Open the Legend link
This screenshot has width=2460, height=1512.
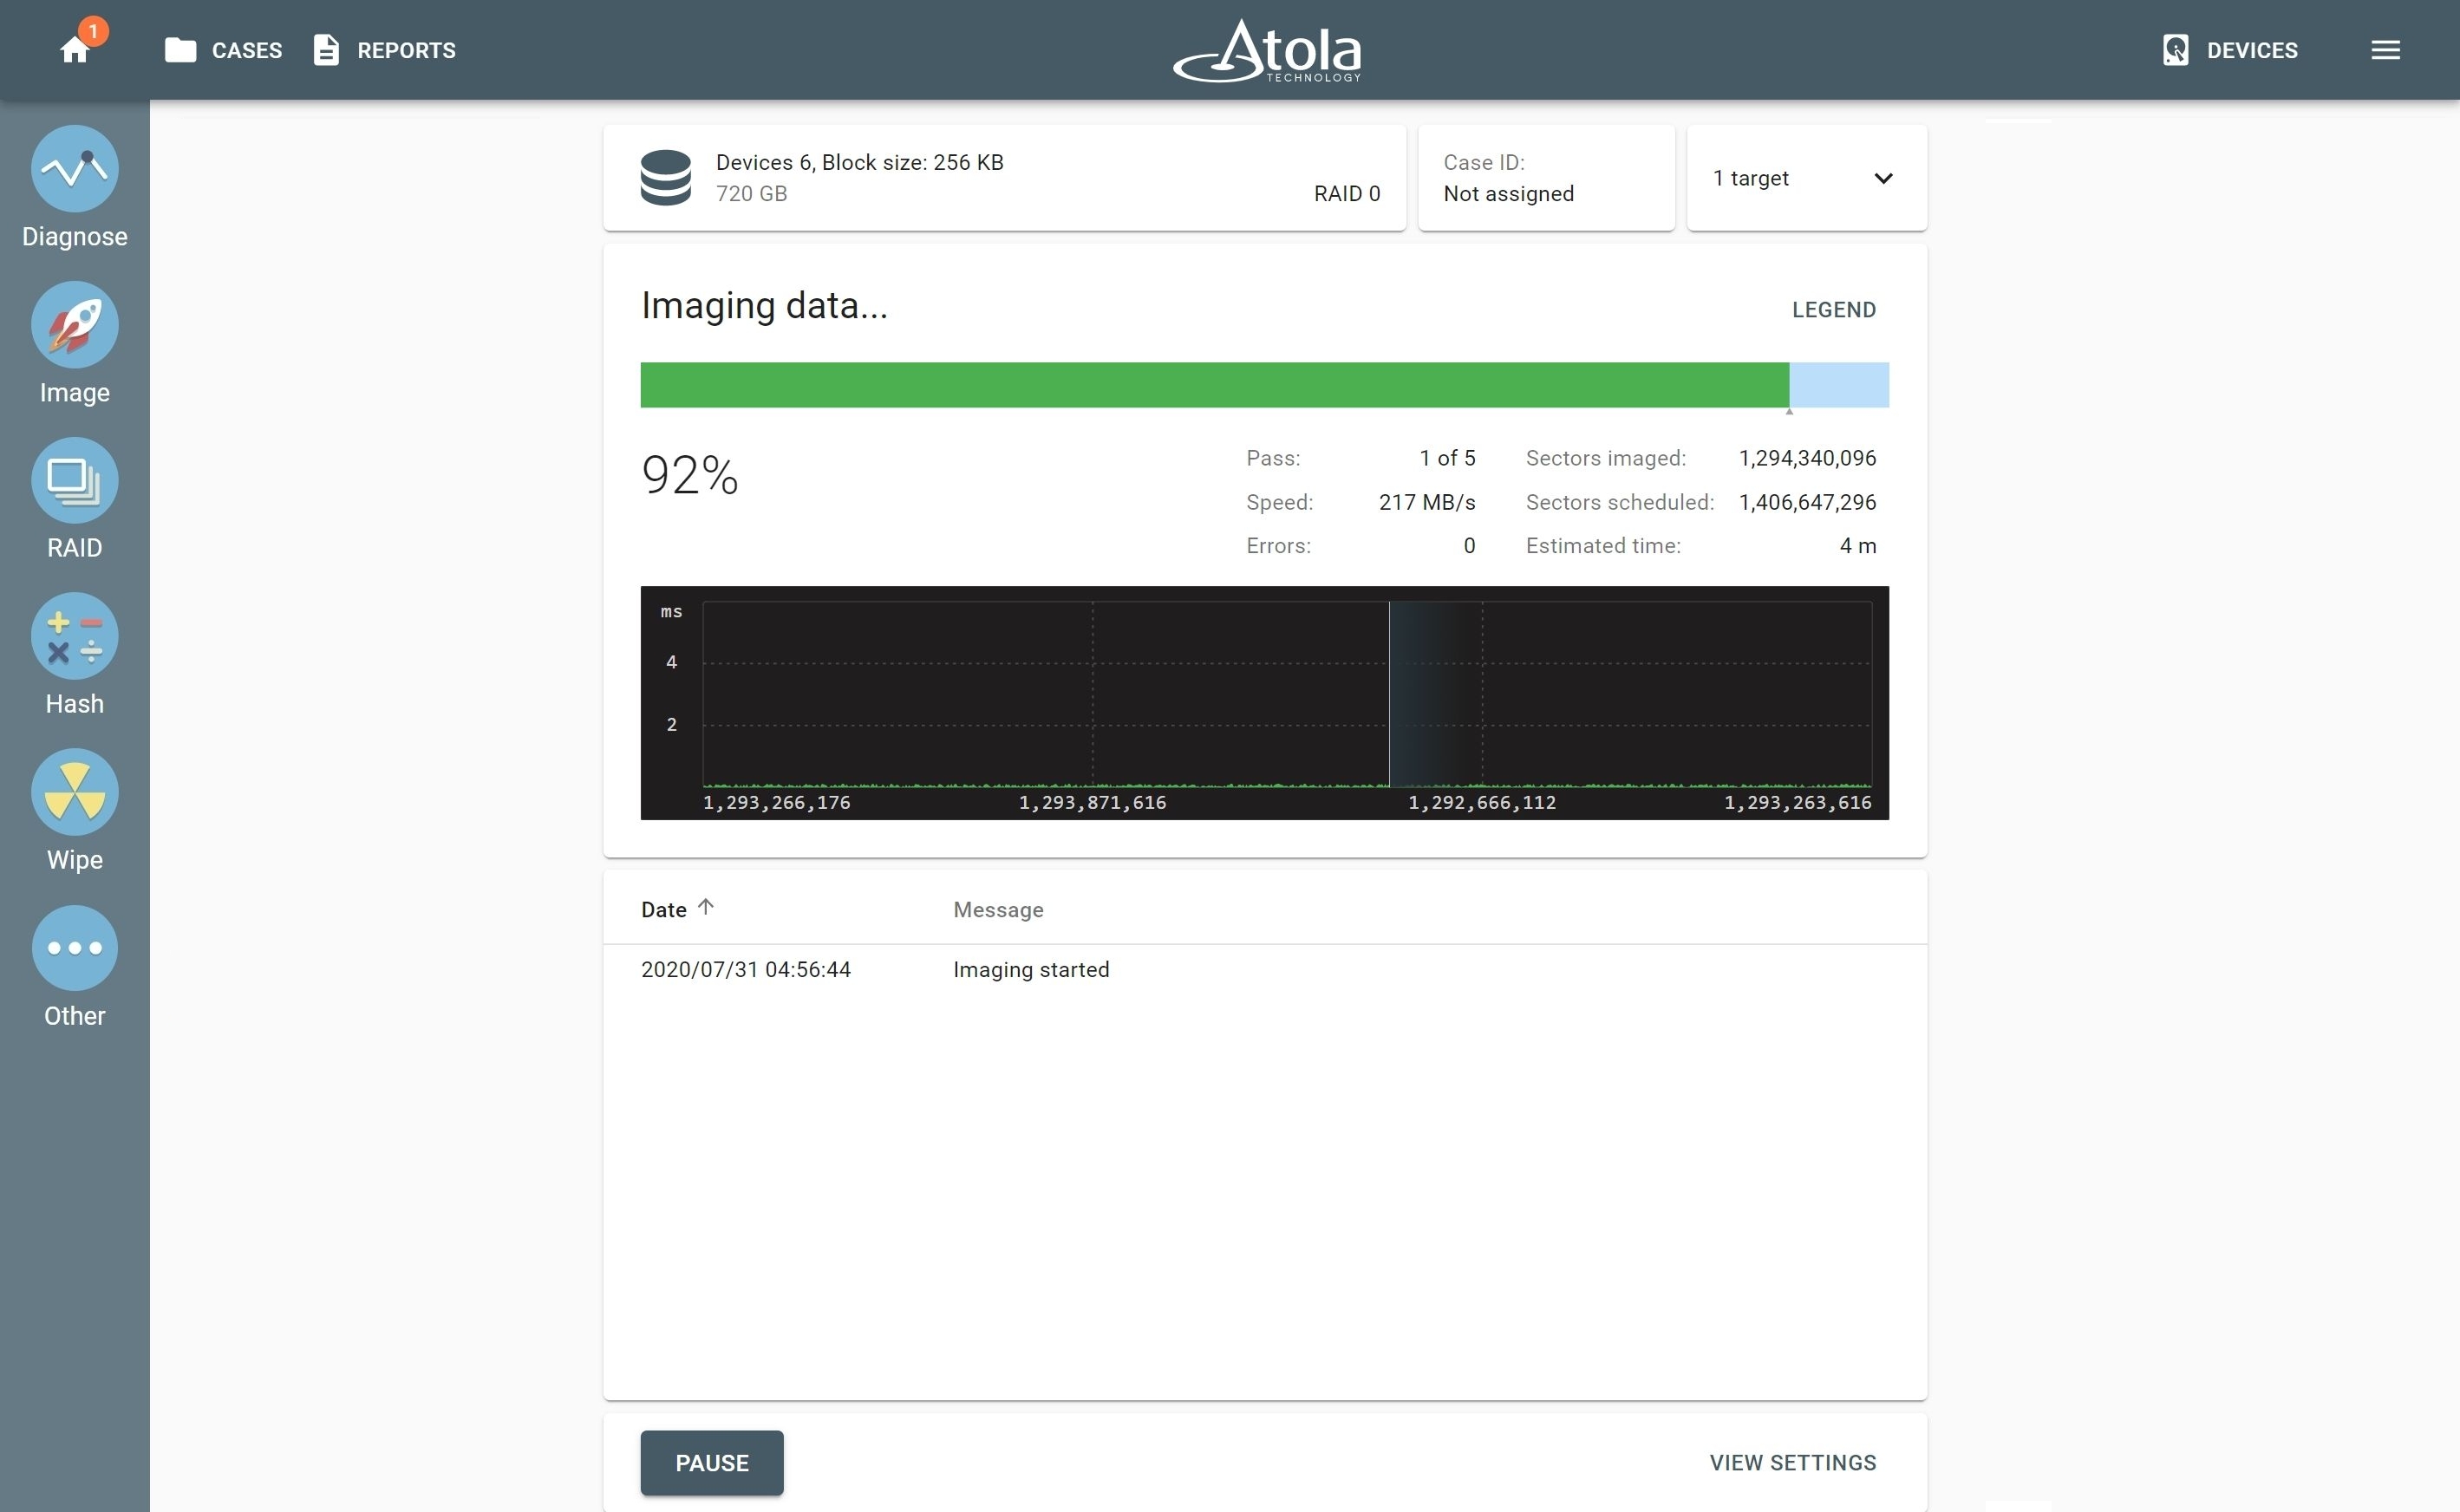pyautogui.click(x=1833, y=310)
